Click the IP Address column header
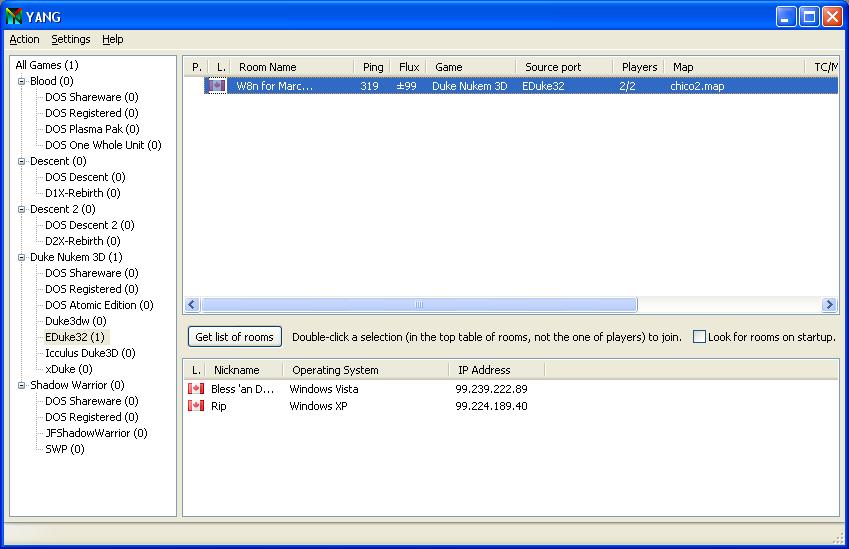The width and height of the screenshot is (849, 549). click(497, 370)
